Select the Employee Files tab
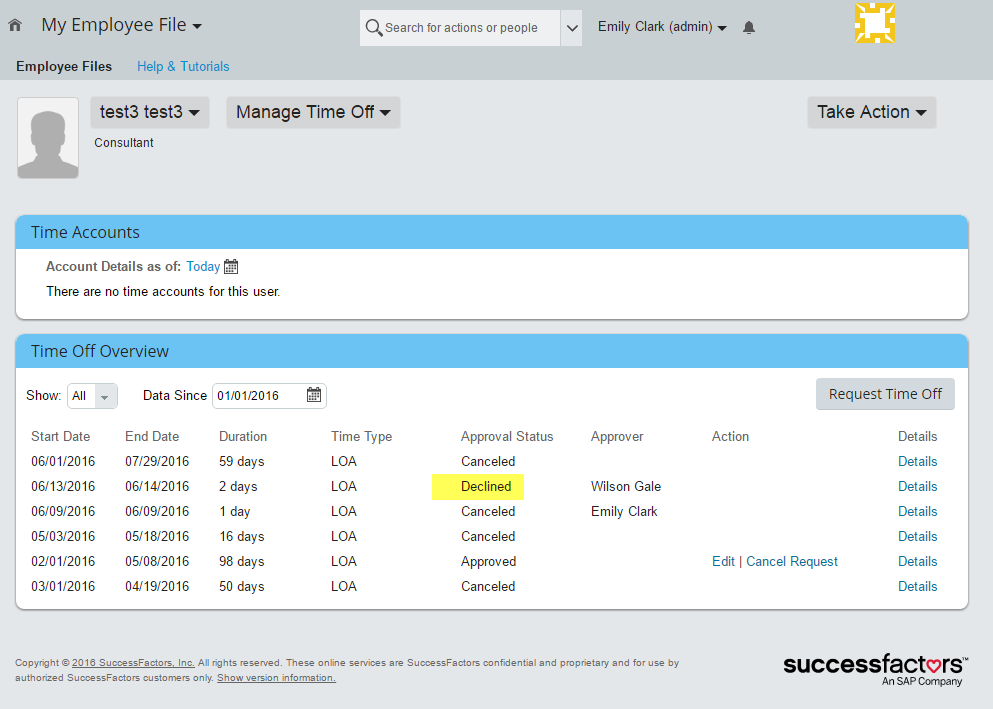 (x=64, y=66)
